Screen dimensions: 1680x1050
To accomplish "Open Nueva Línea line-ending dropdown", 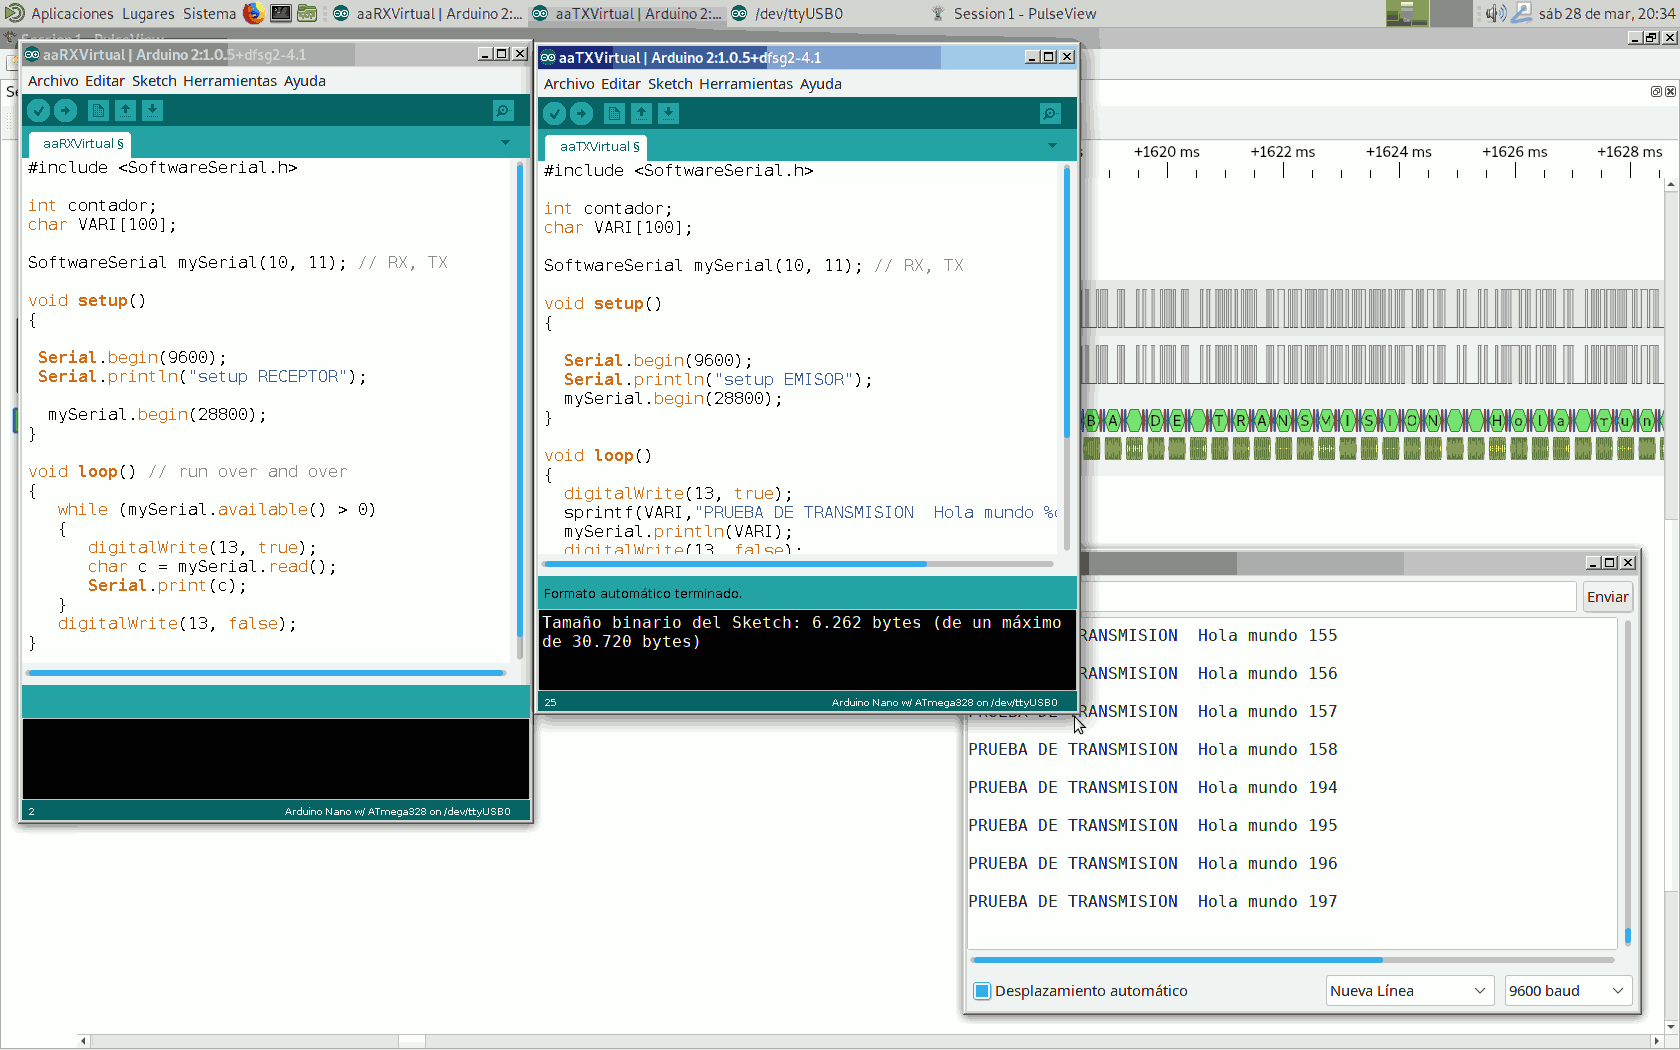I will pyautogui.click(x=1409, y=991).
